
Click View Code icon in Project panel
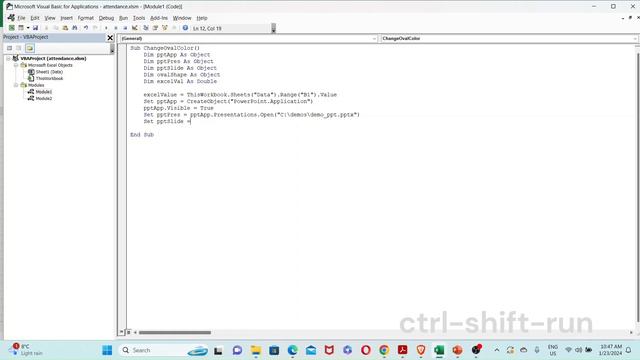coord(9,48)
